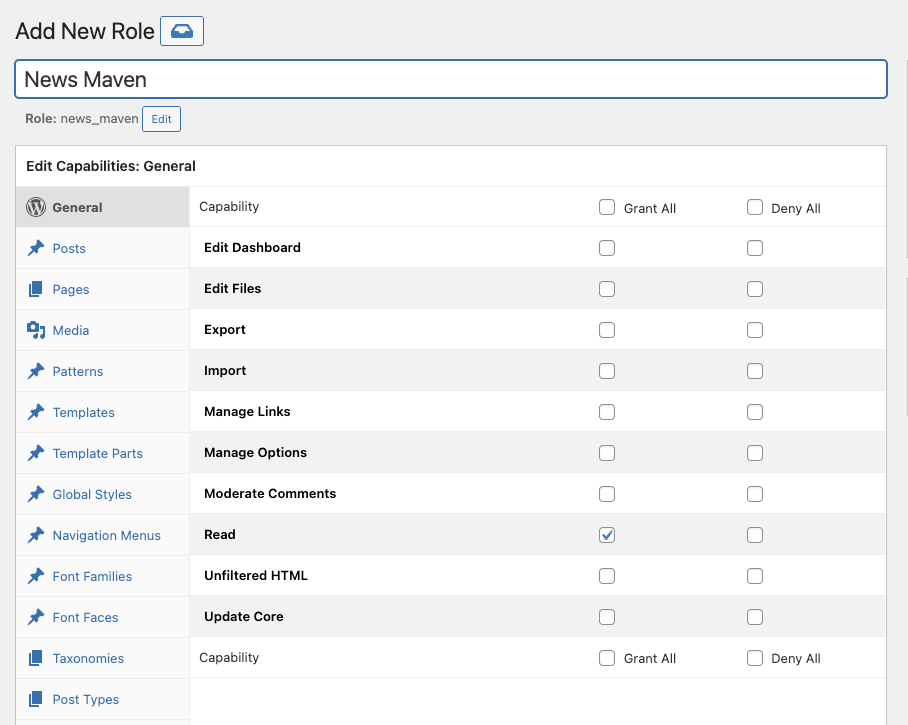The image size is (908, 725).
Task: Click the camera and music icon for Media
Action: click(36, 330)
